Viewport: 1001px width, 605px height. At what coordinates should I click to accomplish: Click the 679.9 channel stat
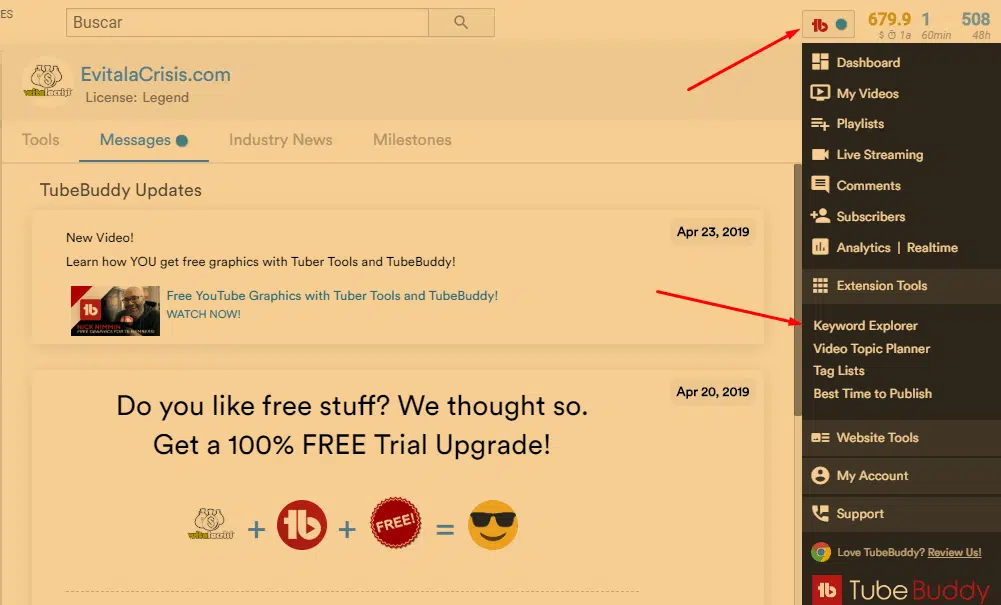[889, 19]
